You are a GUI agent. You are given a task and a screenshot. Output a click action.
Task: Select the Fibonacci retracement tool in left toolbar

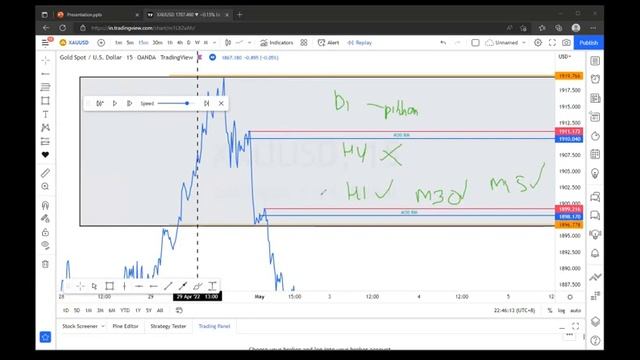[45, 87]
